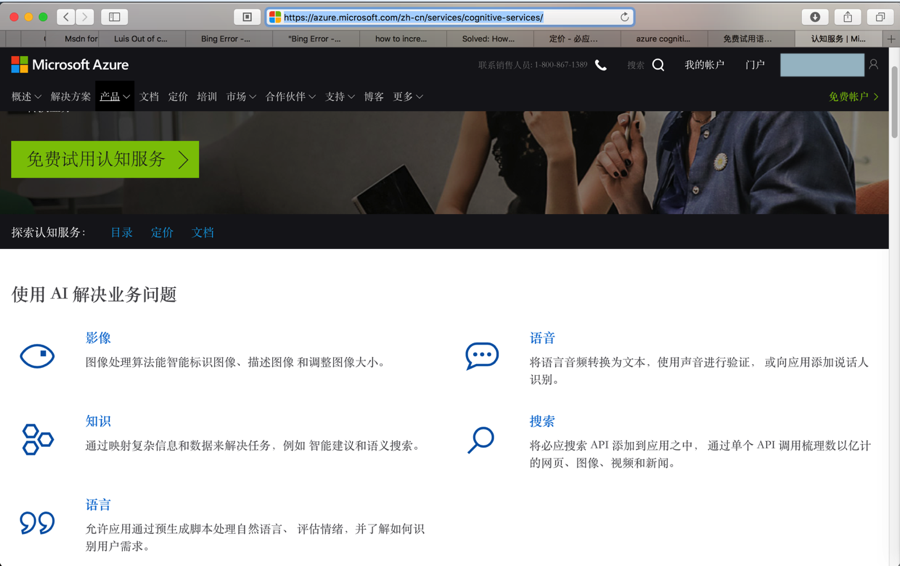Image resolution: width=900 pixels, height=566 pixels.
Task: Click the hexagons icon for 知识
Action: click(x=37, y=439)
